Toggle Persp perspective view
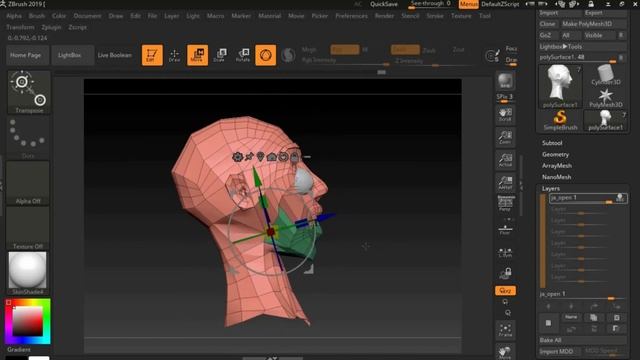This screenshot has width=640, height=360. 505,204
